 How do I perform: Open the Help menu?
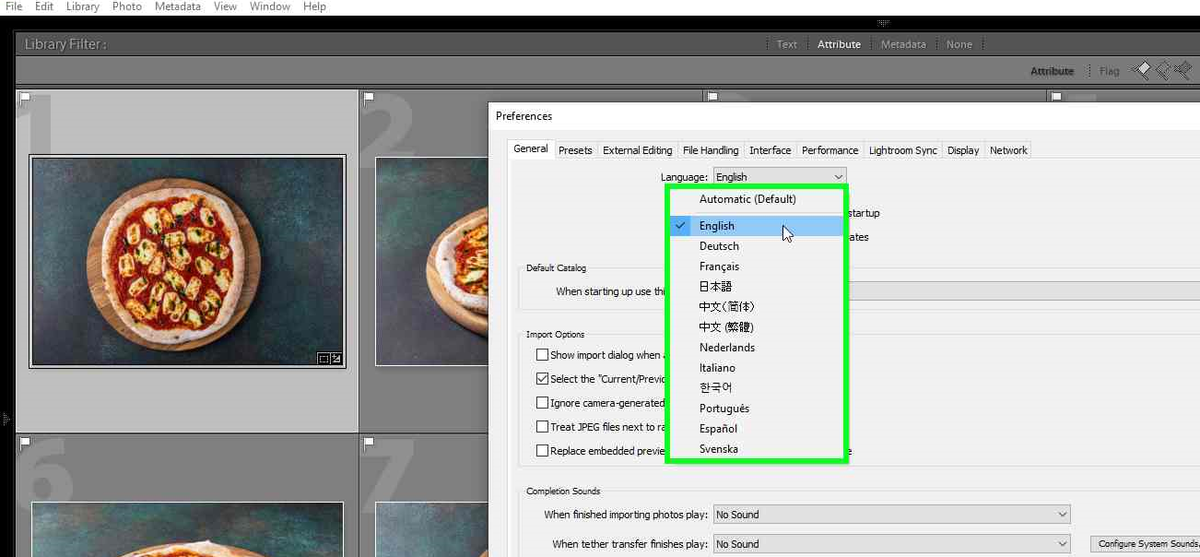coord(314,6)
